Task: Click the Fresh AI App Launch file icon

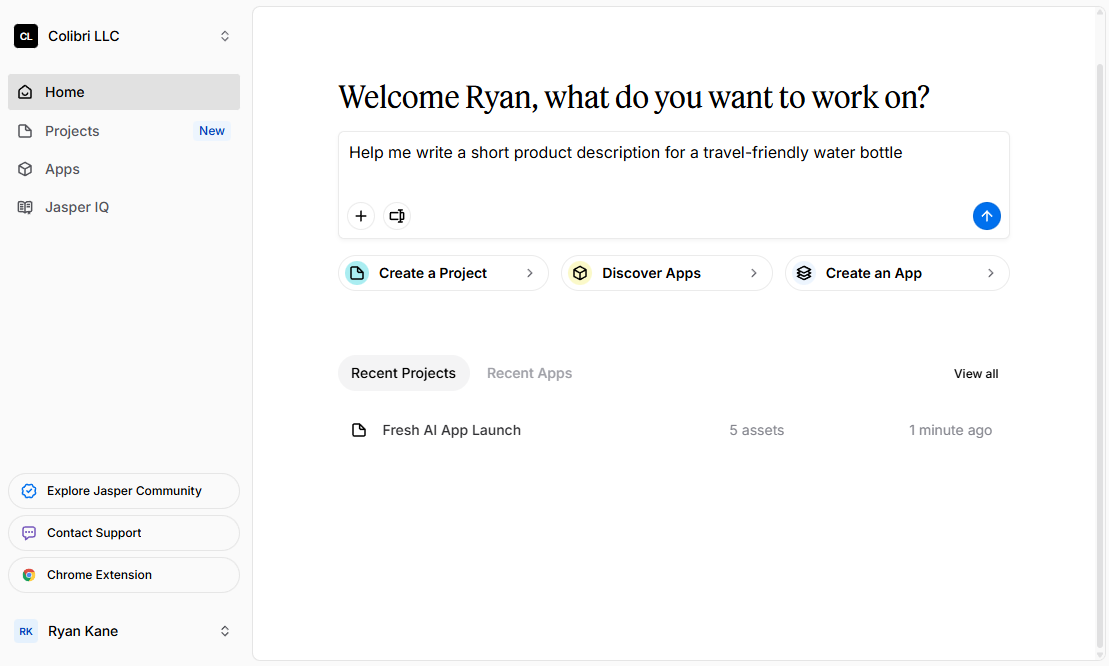Action: (359, 430)
